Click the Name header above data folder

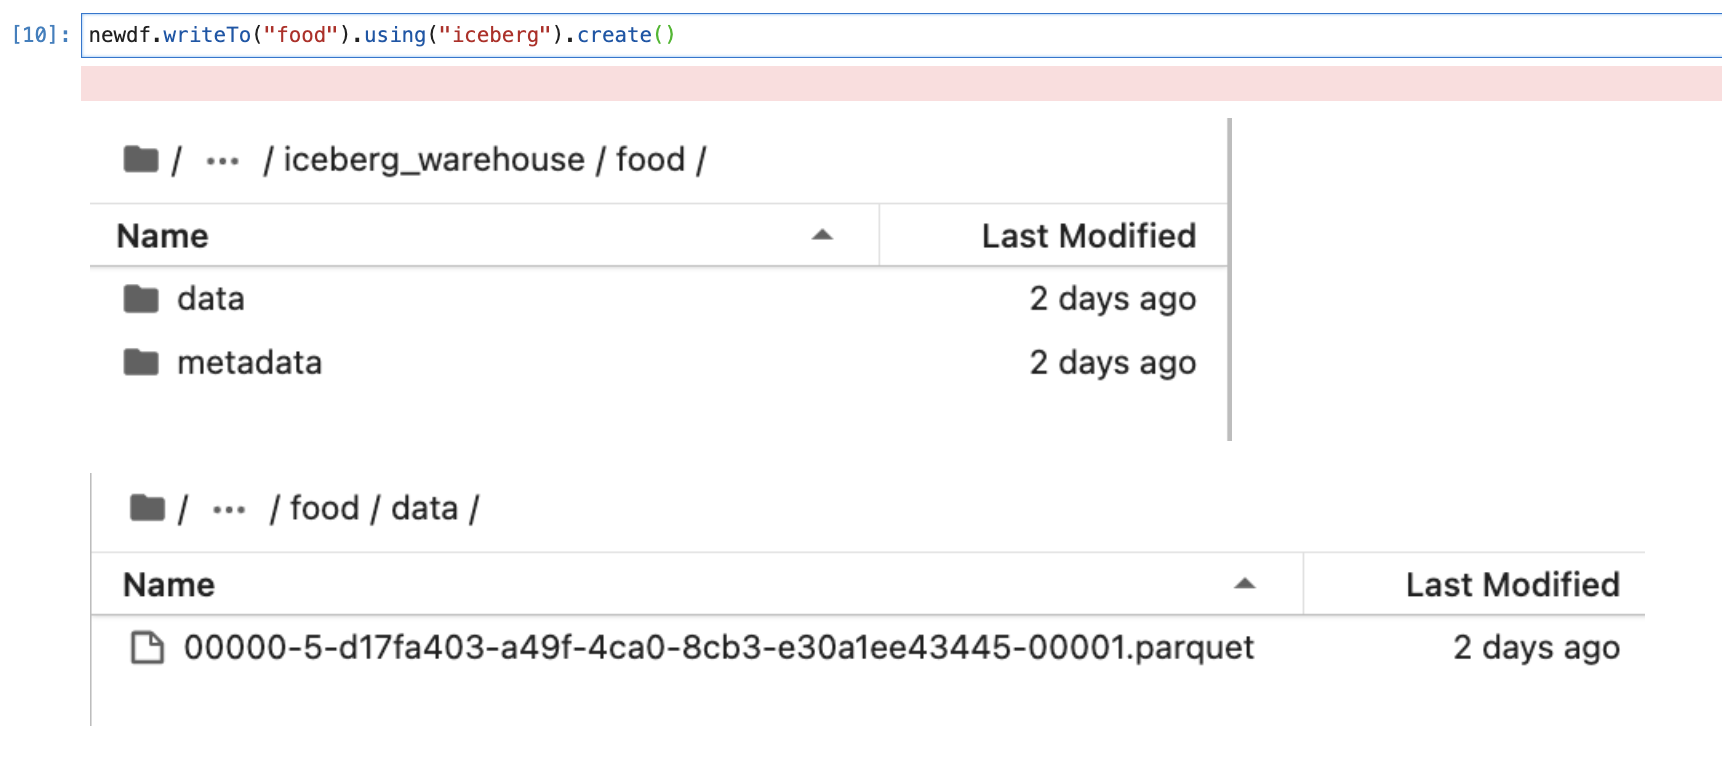[x=163, y=236]
